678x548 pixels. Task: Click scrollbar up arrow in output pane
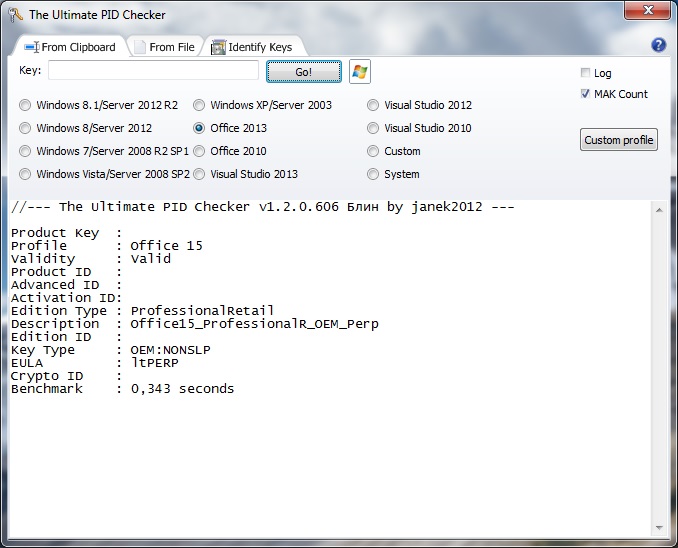(x=659, y=210)
